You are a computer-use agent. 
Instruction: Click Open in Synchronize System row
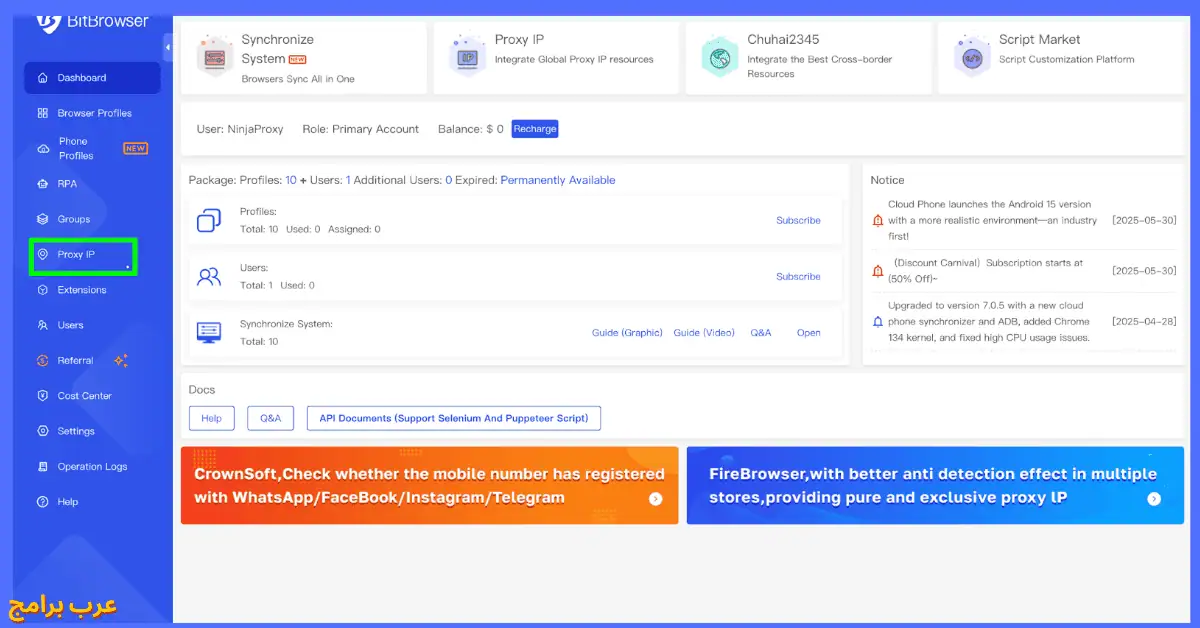[808, 333]
